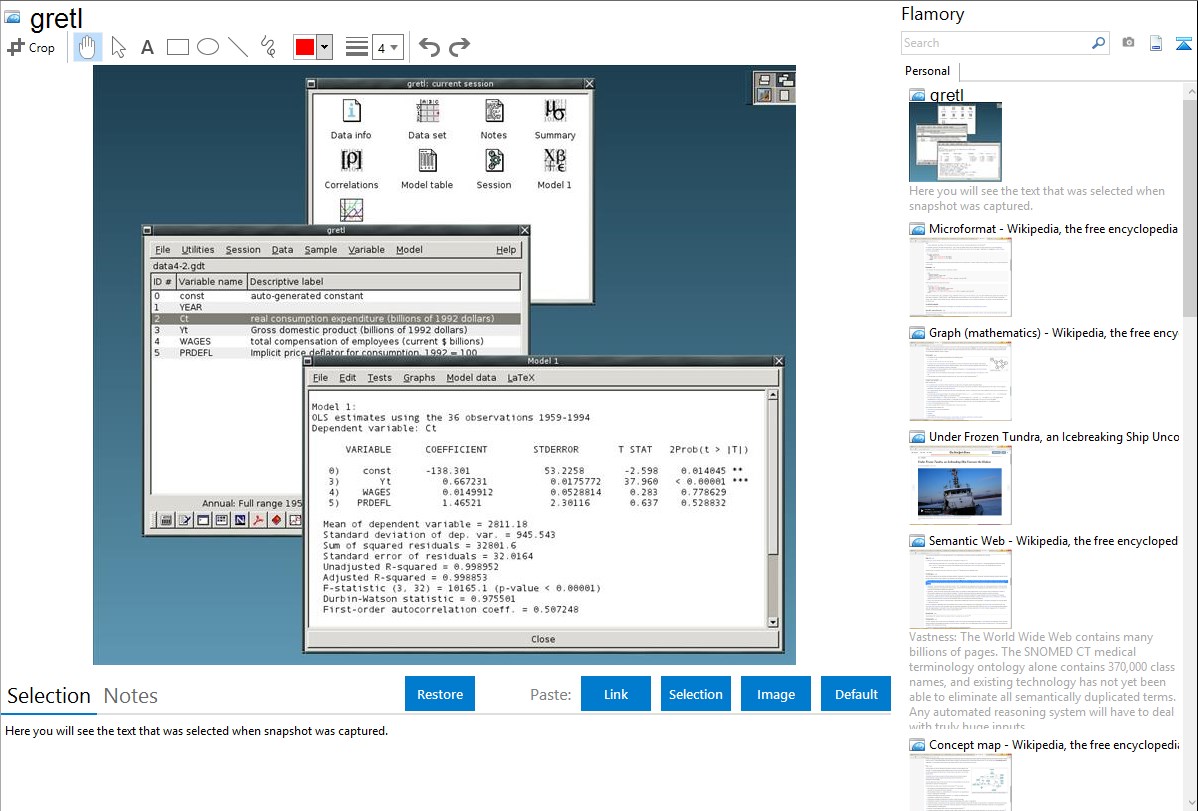This screenshot has height=811, width=1198.
Task: Click the red color swatch
Action: coord(305,47)
